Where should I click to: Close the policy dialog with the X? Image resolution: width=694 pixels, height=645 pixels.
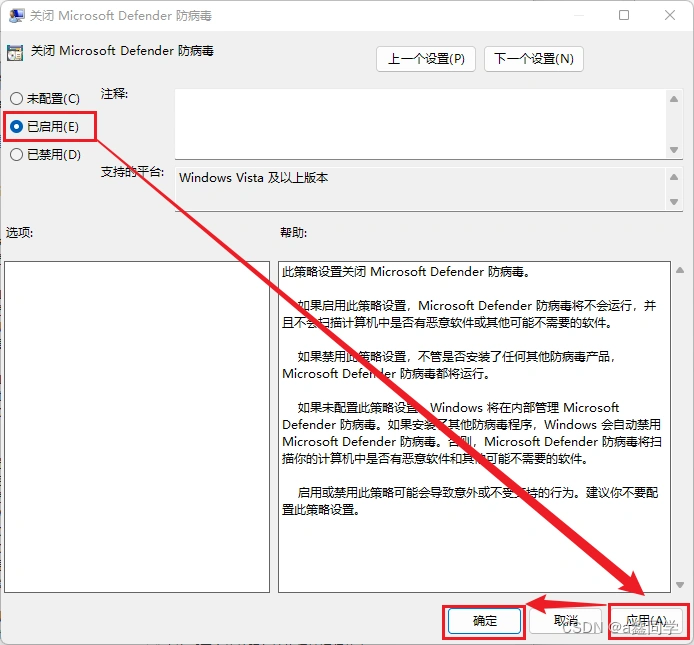[670, 16]
